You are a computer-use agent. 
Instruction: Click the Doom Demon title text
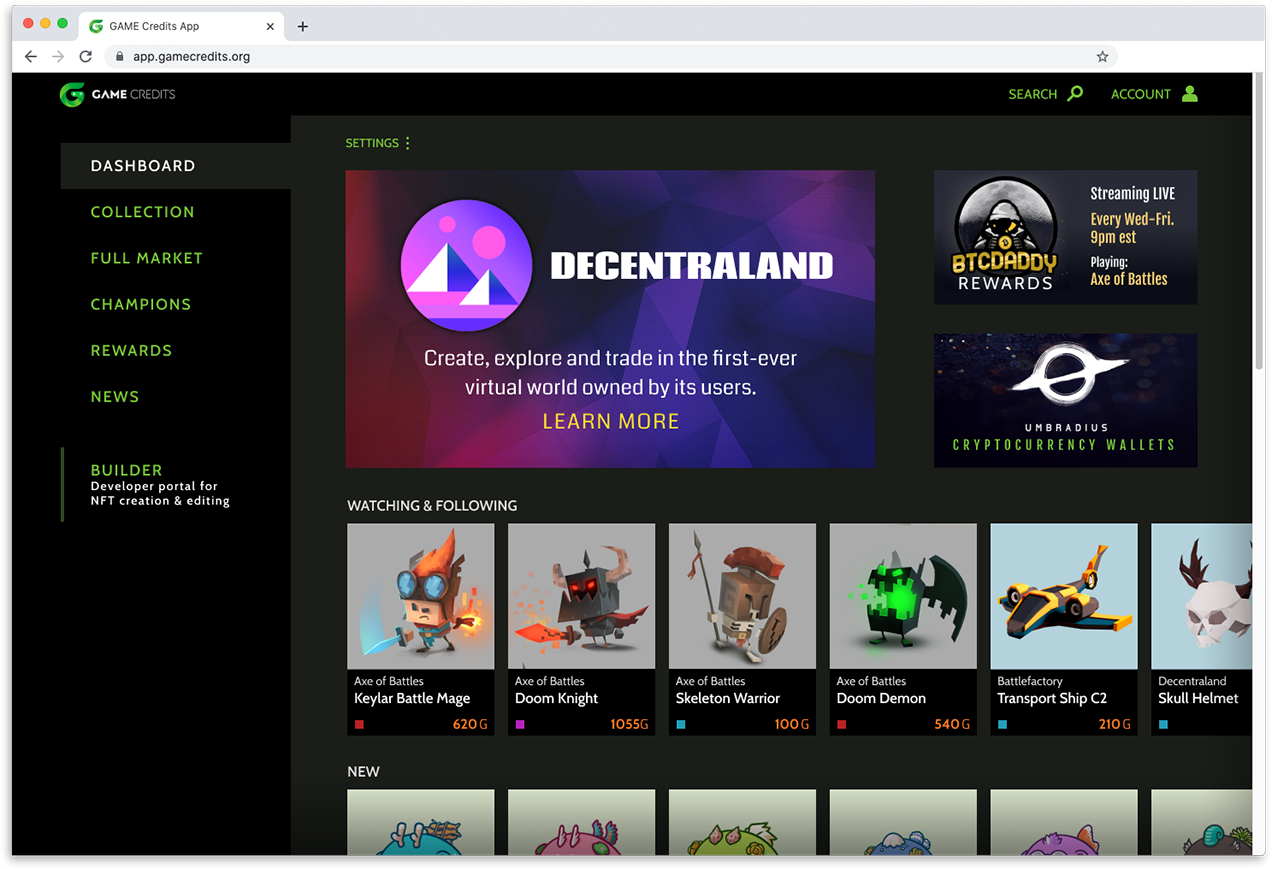881,699
